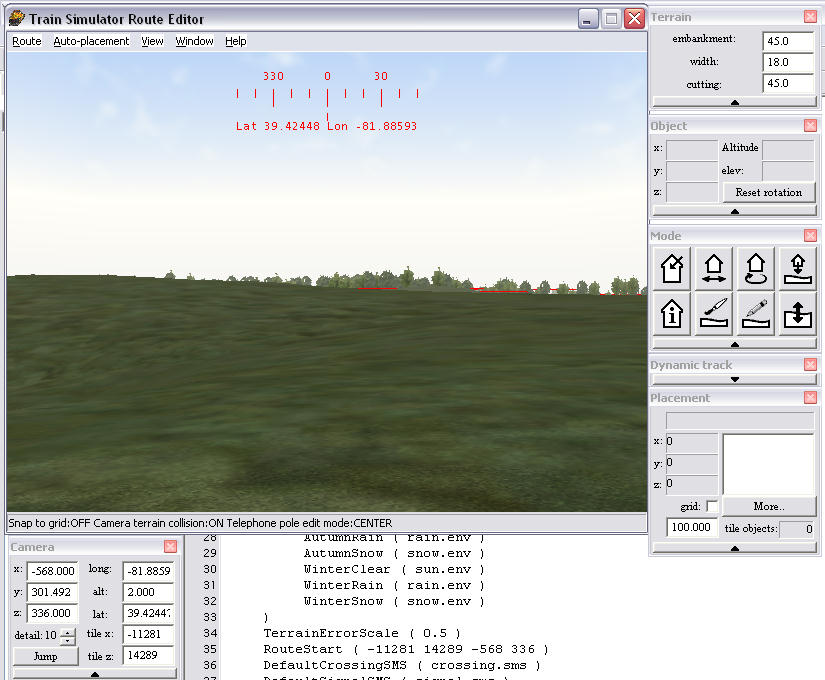825x680 pixels.
Task: Click the Placement x coordinate field
Action: tap(692, 442)
